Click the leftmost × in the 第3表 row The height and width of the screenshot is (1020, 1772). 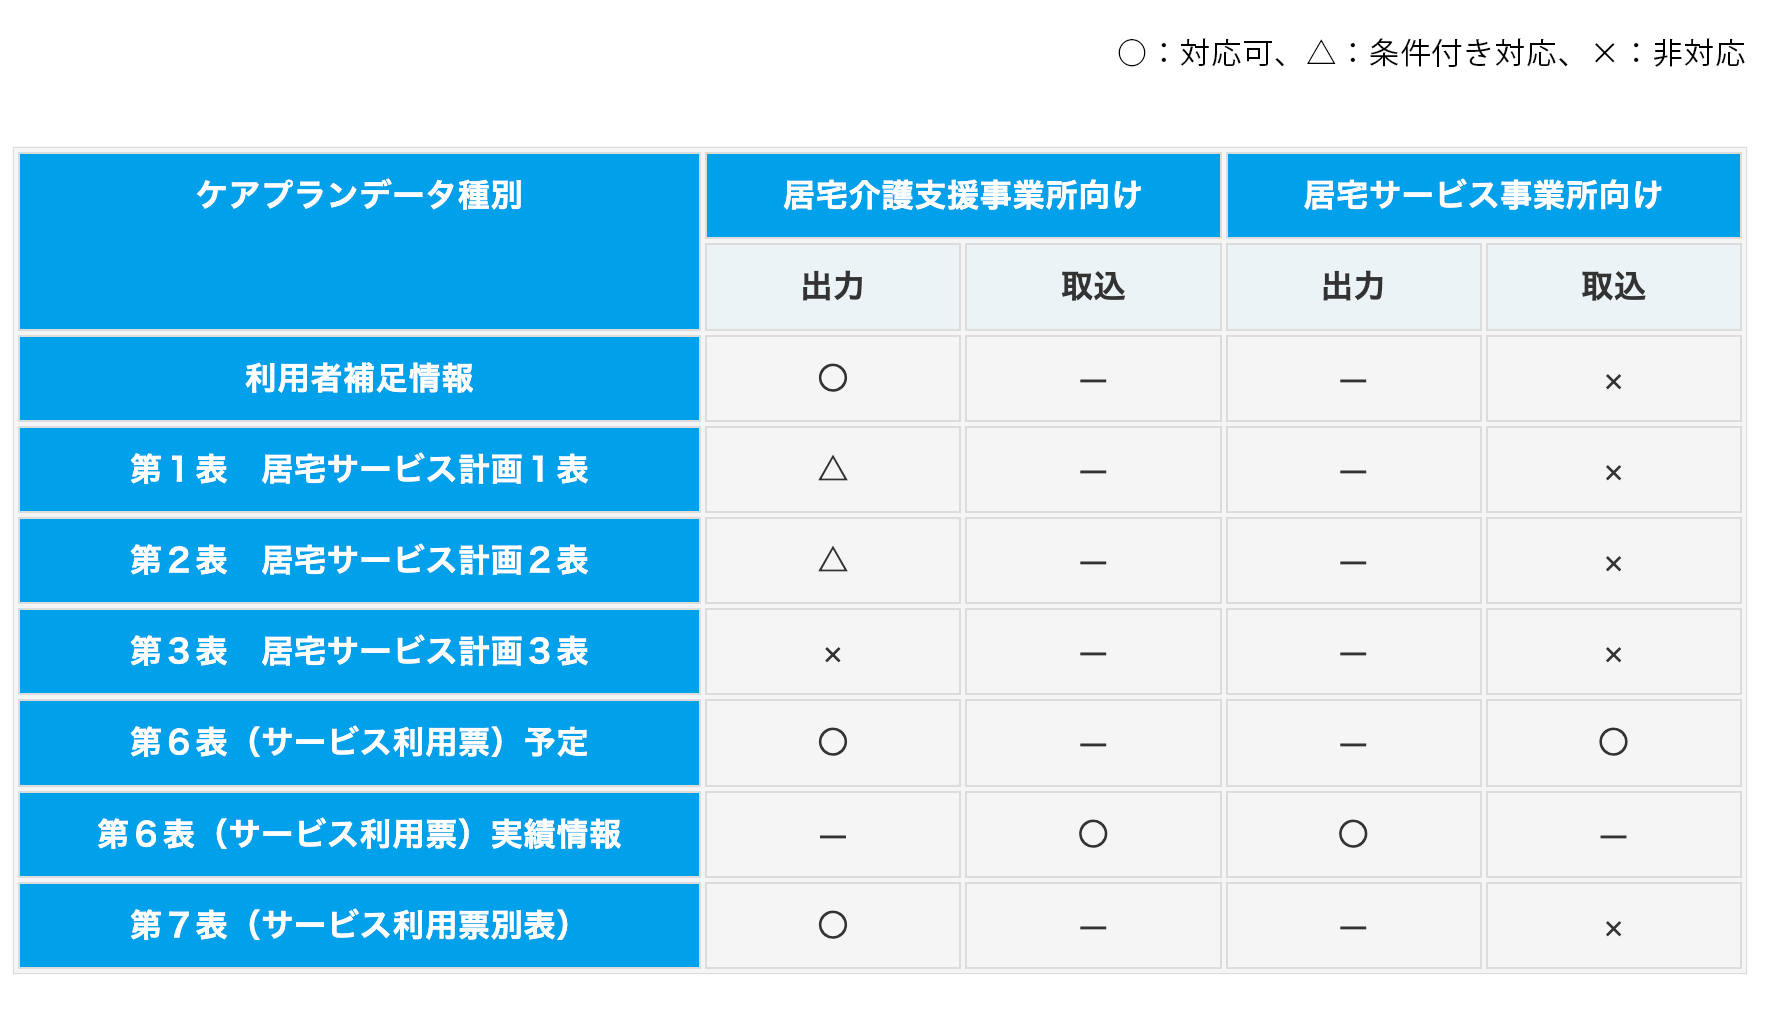[832, 655]
